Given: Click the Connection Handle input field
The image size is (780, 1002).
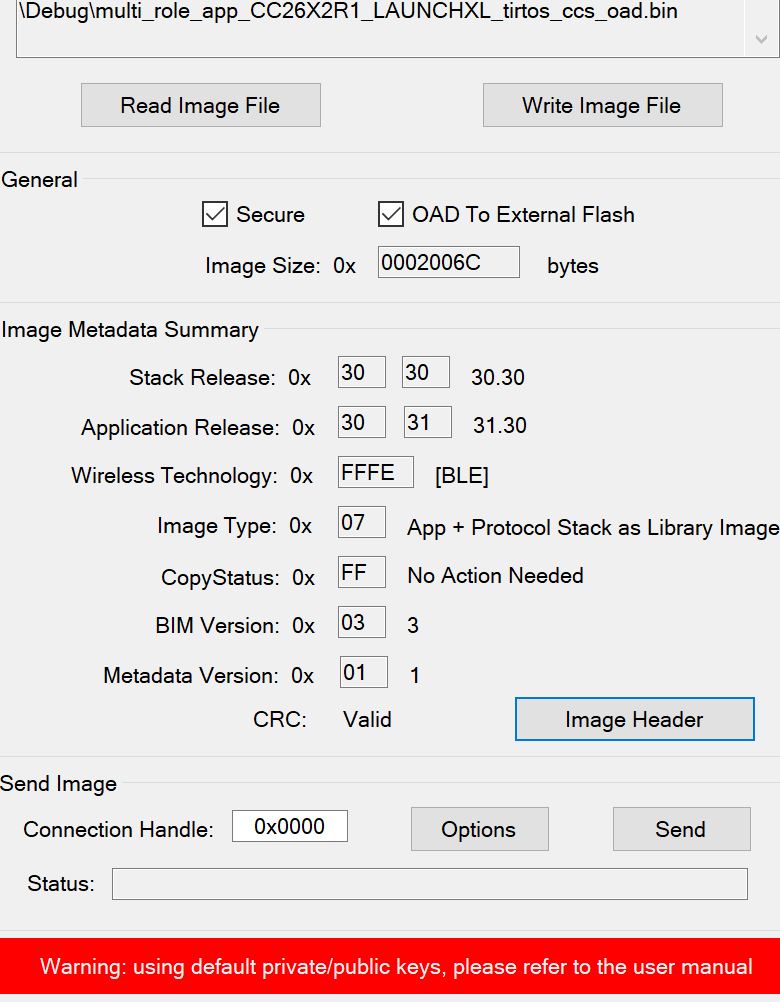Looking at the screenshot, I should 290,826.
